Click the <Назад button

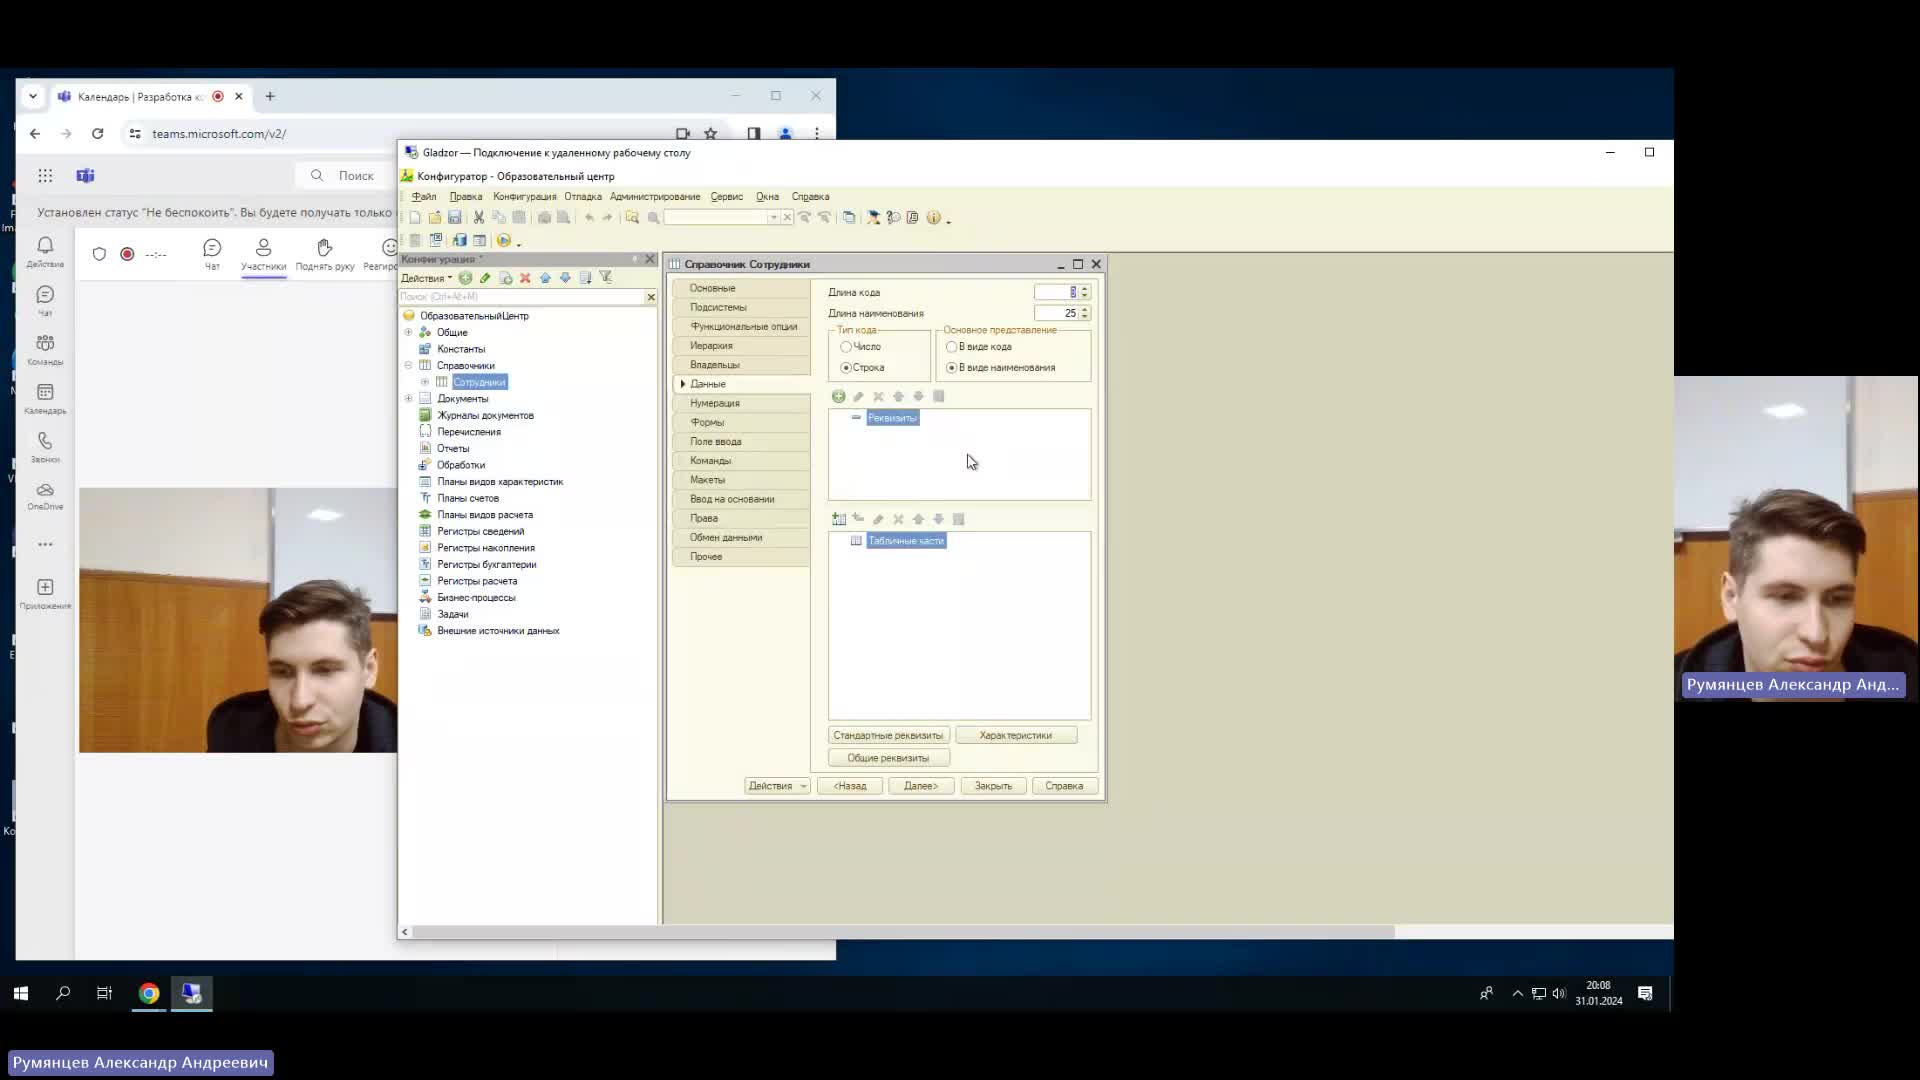(850, 786)
